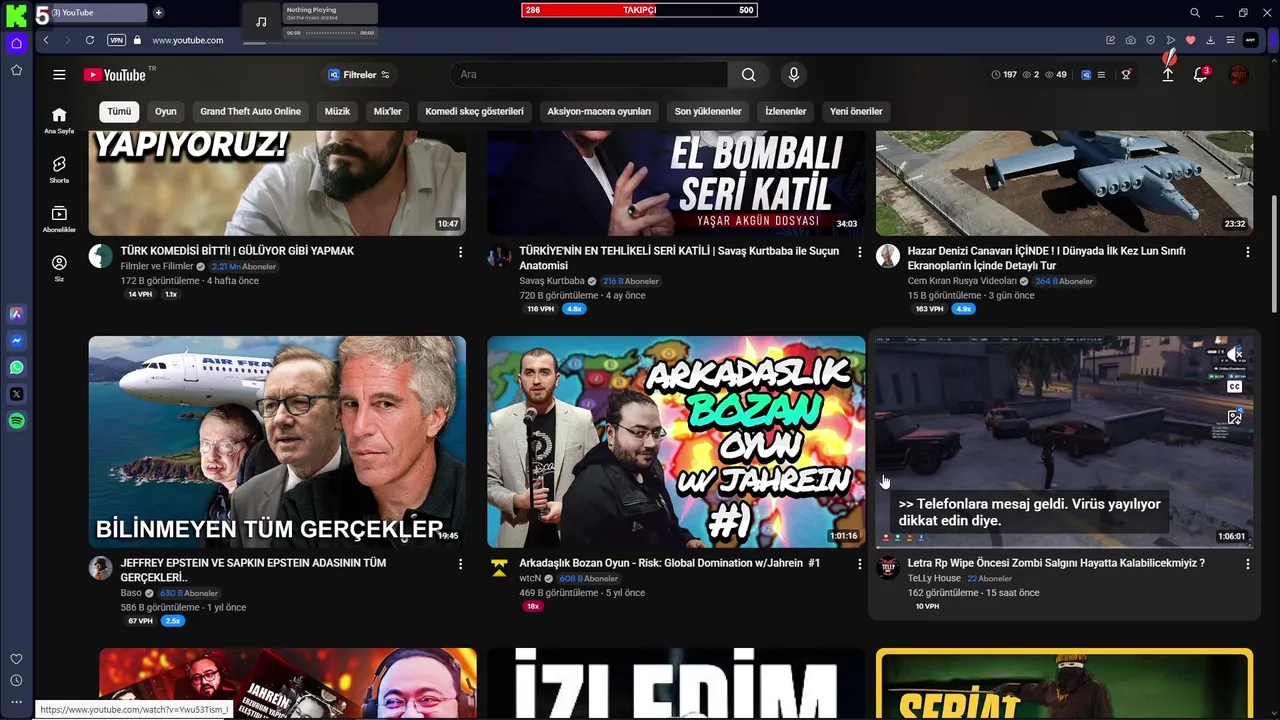
Task: Click browser tab search magnifier
Action: pos(1195,13)
